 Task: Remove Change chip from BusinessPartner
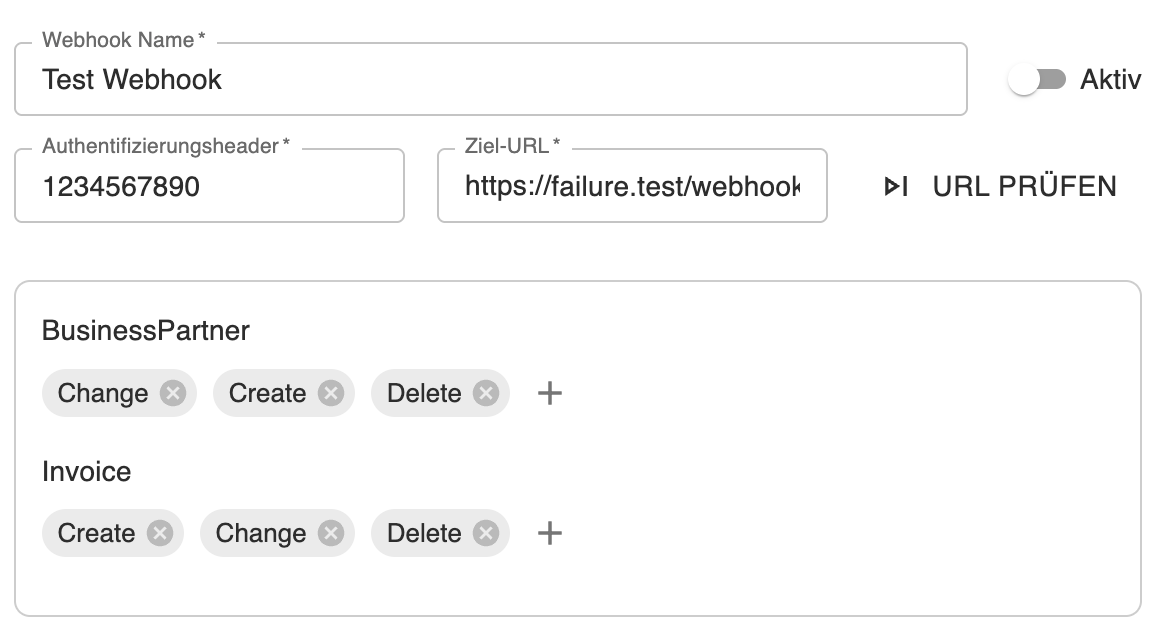[x=173, y=393]
